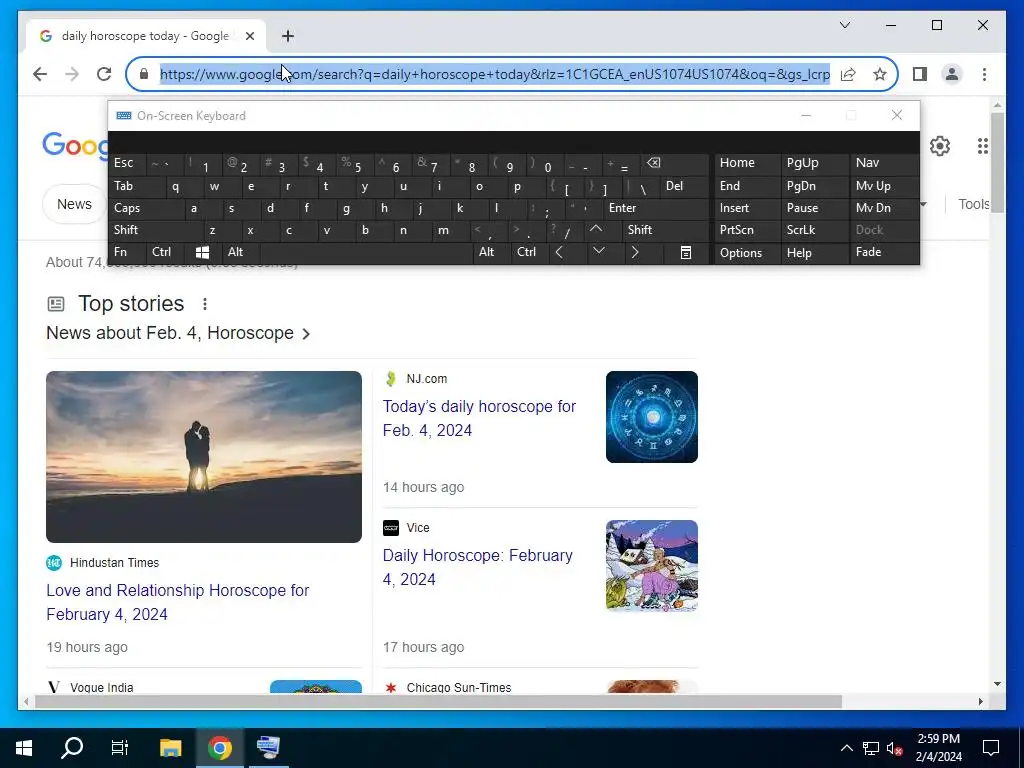1024x768 pixels.
Task: Tap the Fade key on keyboard
Action: 884,253
